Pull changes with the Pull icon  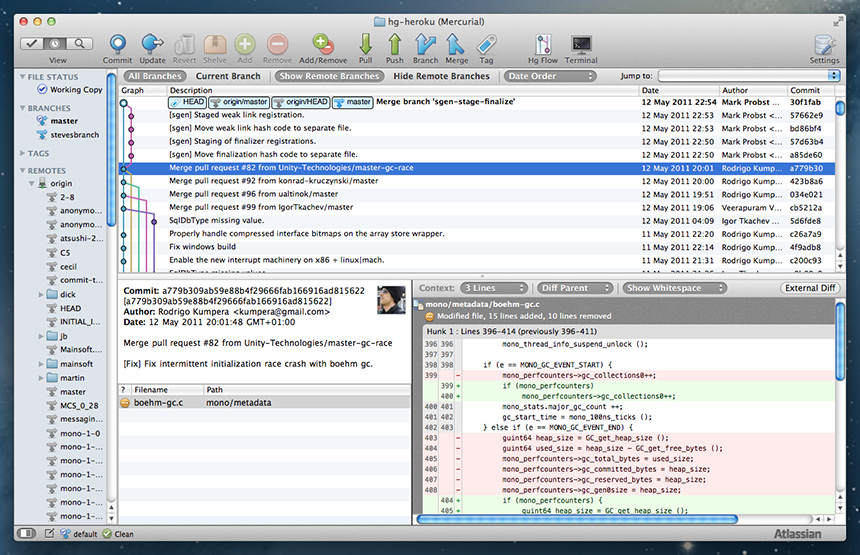(x=365, y=45)
